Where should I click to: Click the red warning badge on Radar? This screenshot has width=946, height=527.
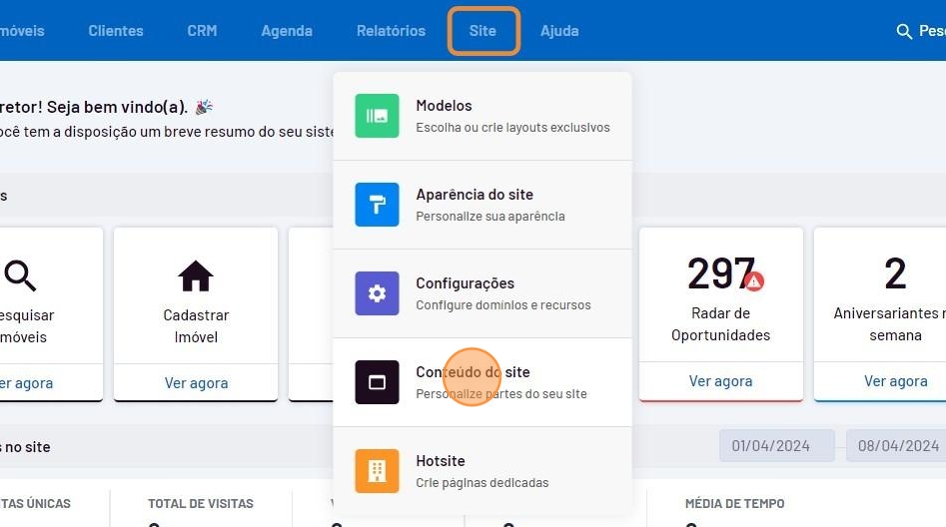(x=754, y=281)
